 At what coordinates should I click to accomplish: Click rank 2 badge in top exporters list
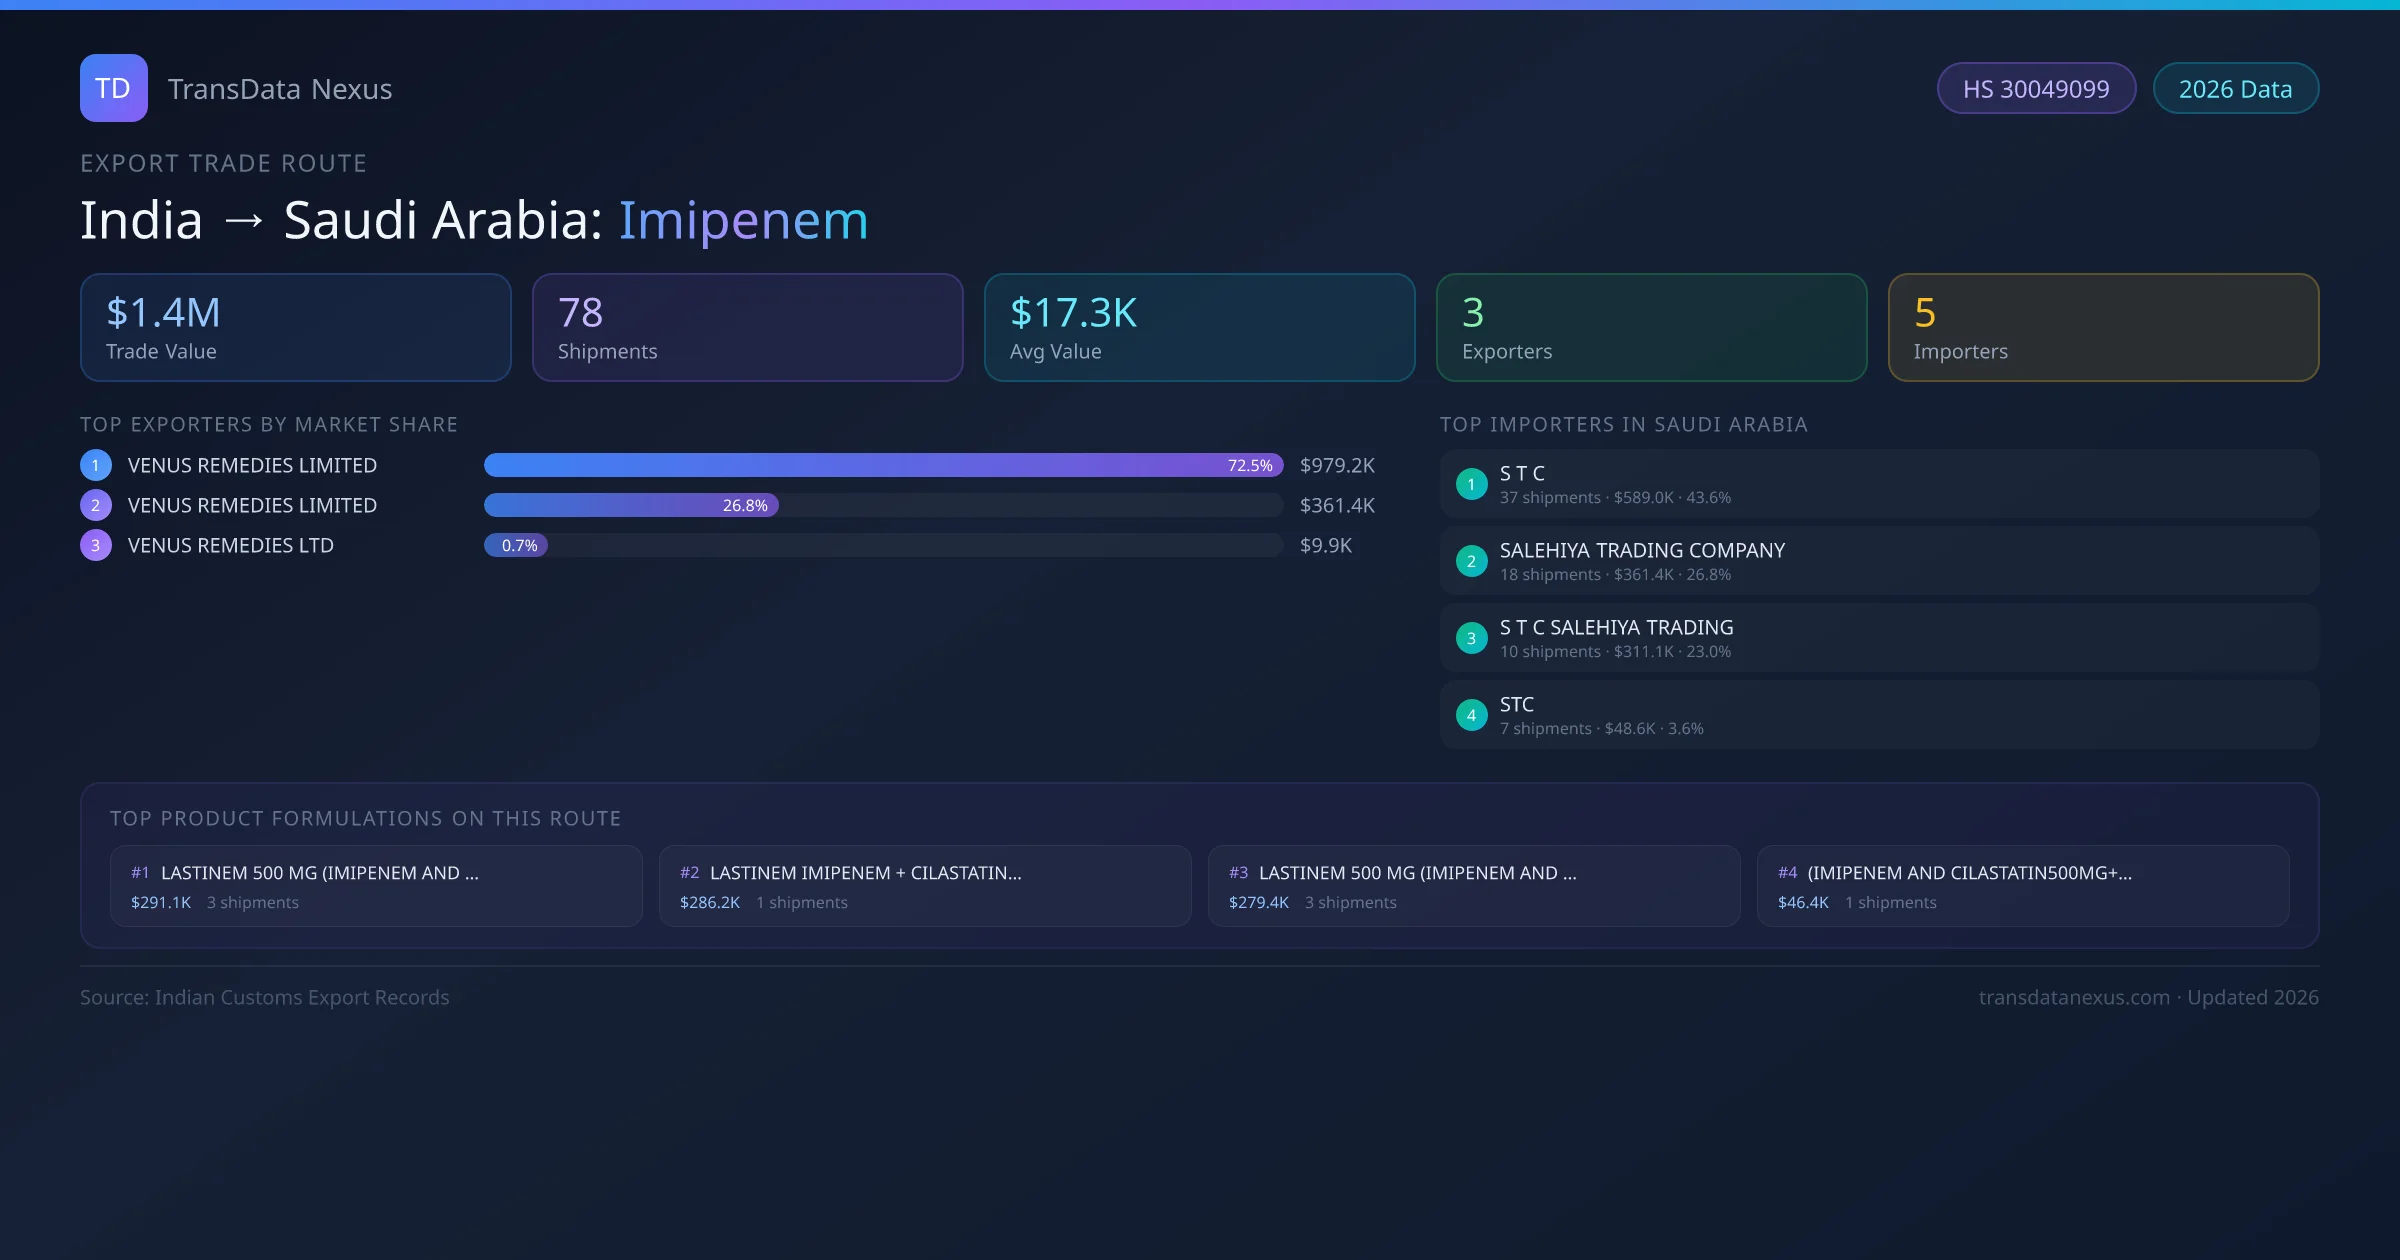click(96, 505)
